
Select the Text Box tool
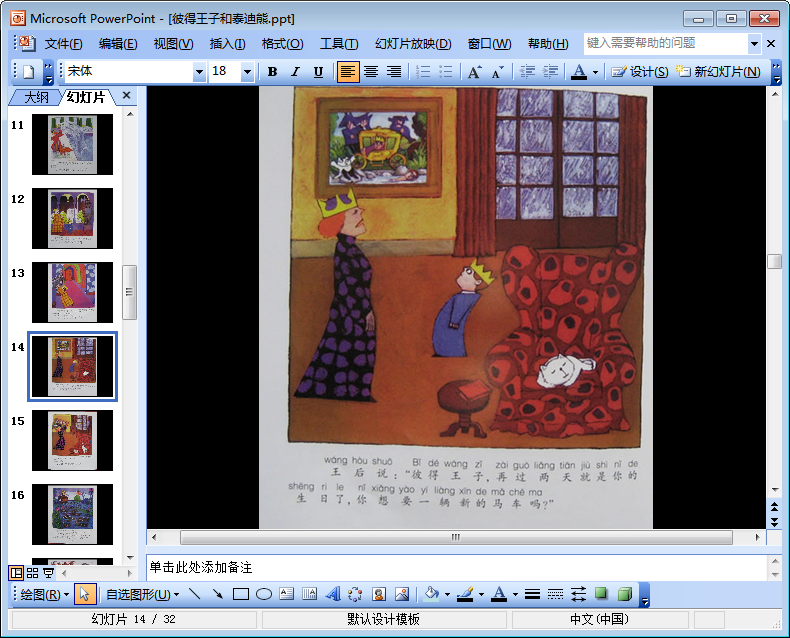[x=287, y=595]
